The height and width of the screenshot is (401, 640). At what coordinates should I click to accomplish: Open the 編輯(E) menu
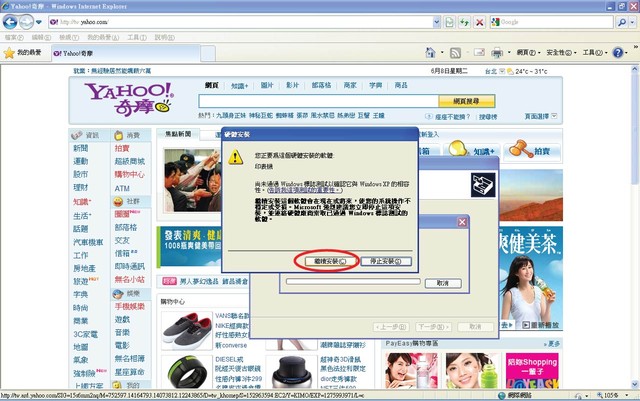[41, 38]
